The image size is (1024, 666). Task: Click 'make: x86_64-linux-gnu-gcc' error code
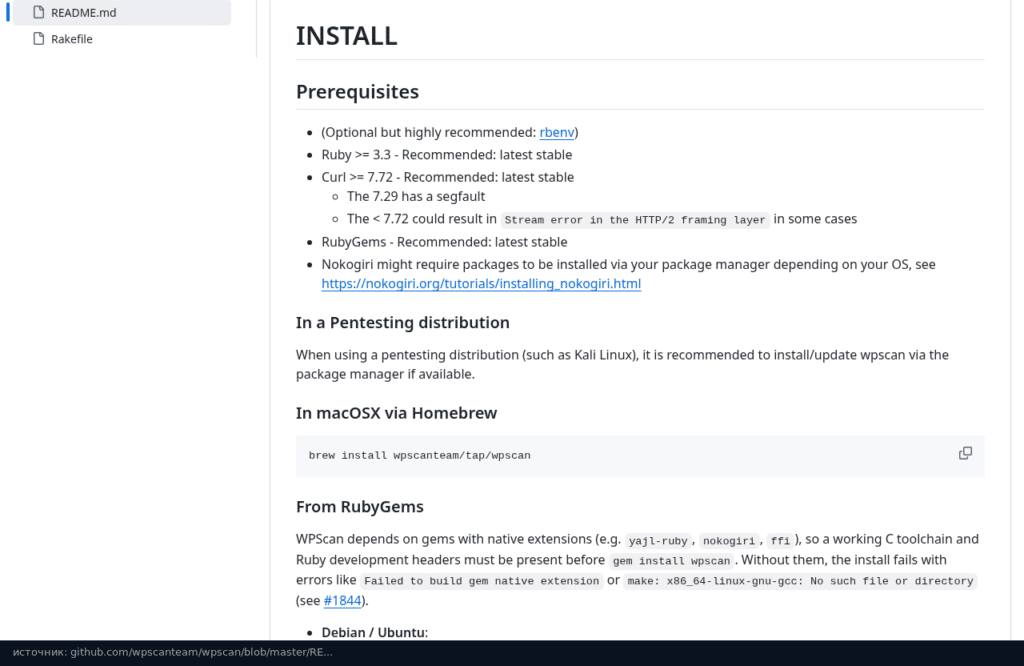click(800, 581)
